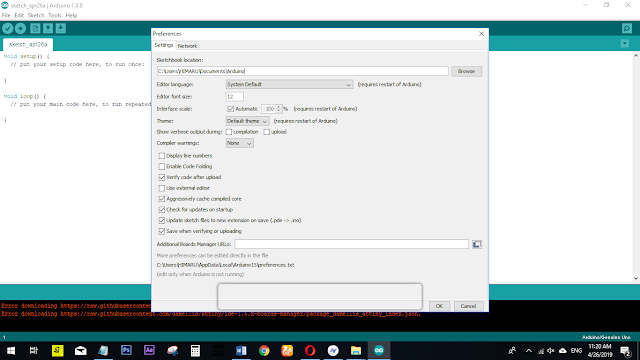Create a new sketch with New icon
Image resolution: width=640 pixels, height=360 pixels.
[35, 28]
